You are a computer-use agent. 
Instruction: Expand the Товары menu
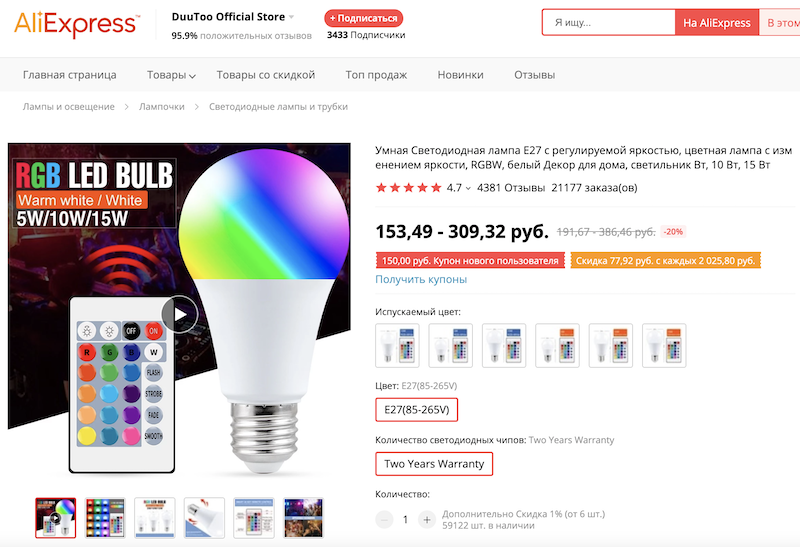[x=170, y=75]
